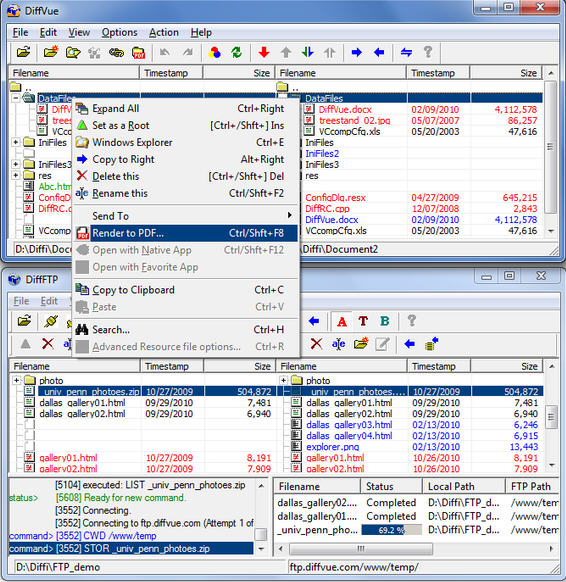Collapse the DataFiles folder tree node

click(16, 98)
